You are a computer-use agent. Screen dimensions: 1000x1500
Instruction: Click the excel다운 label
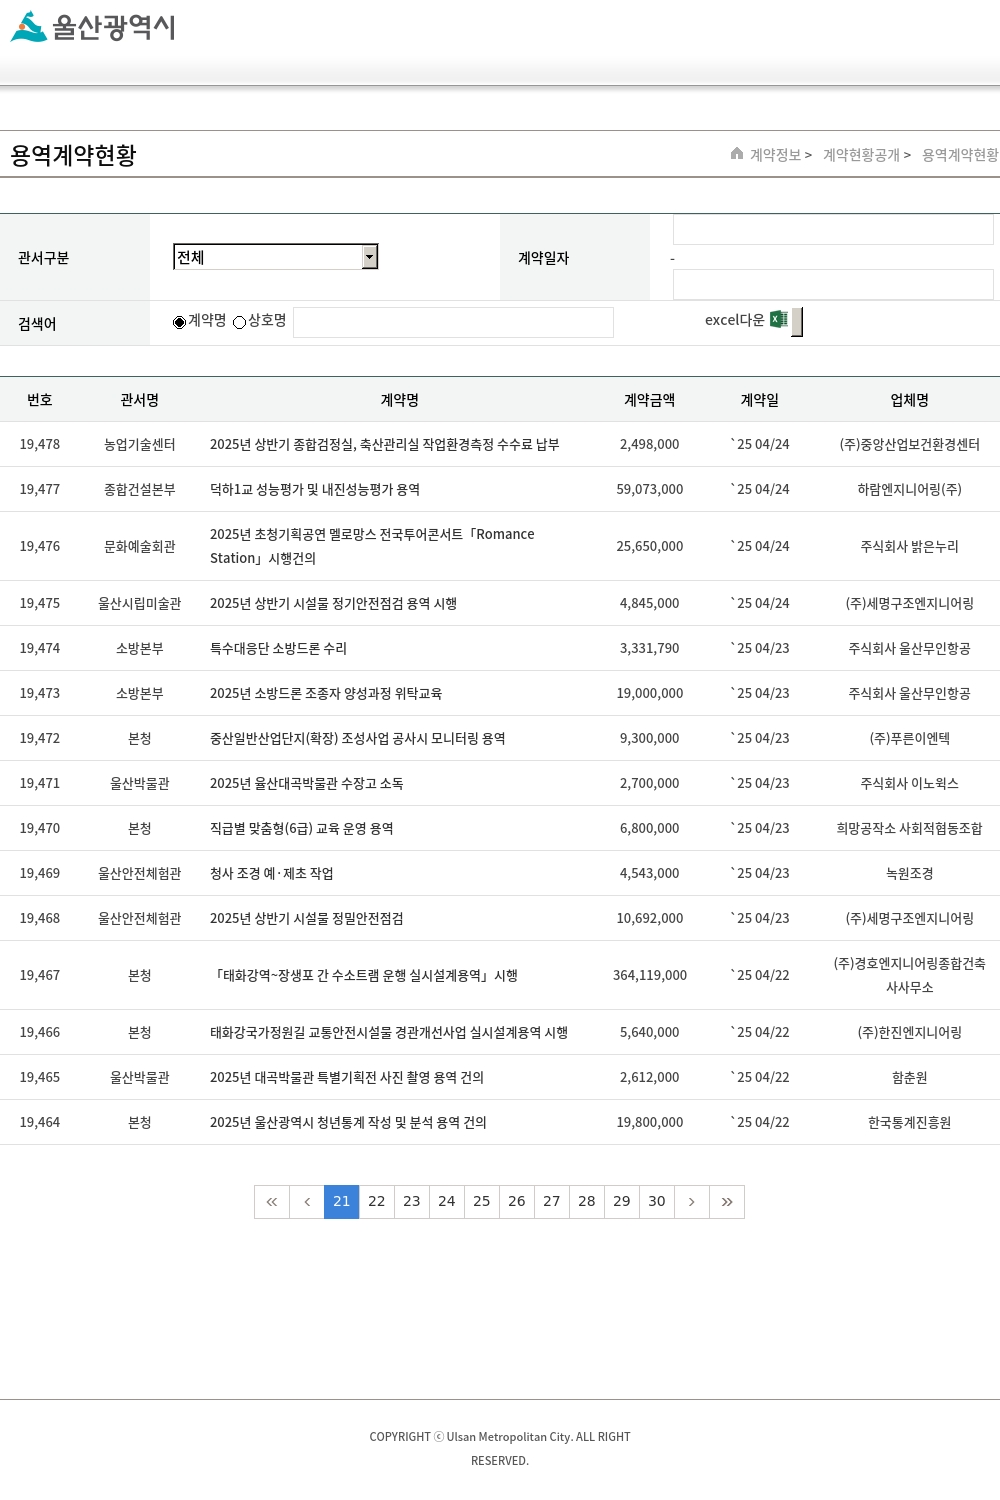[734, 320]
